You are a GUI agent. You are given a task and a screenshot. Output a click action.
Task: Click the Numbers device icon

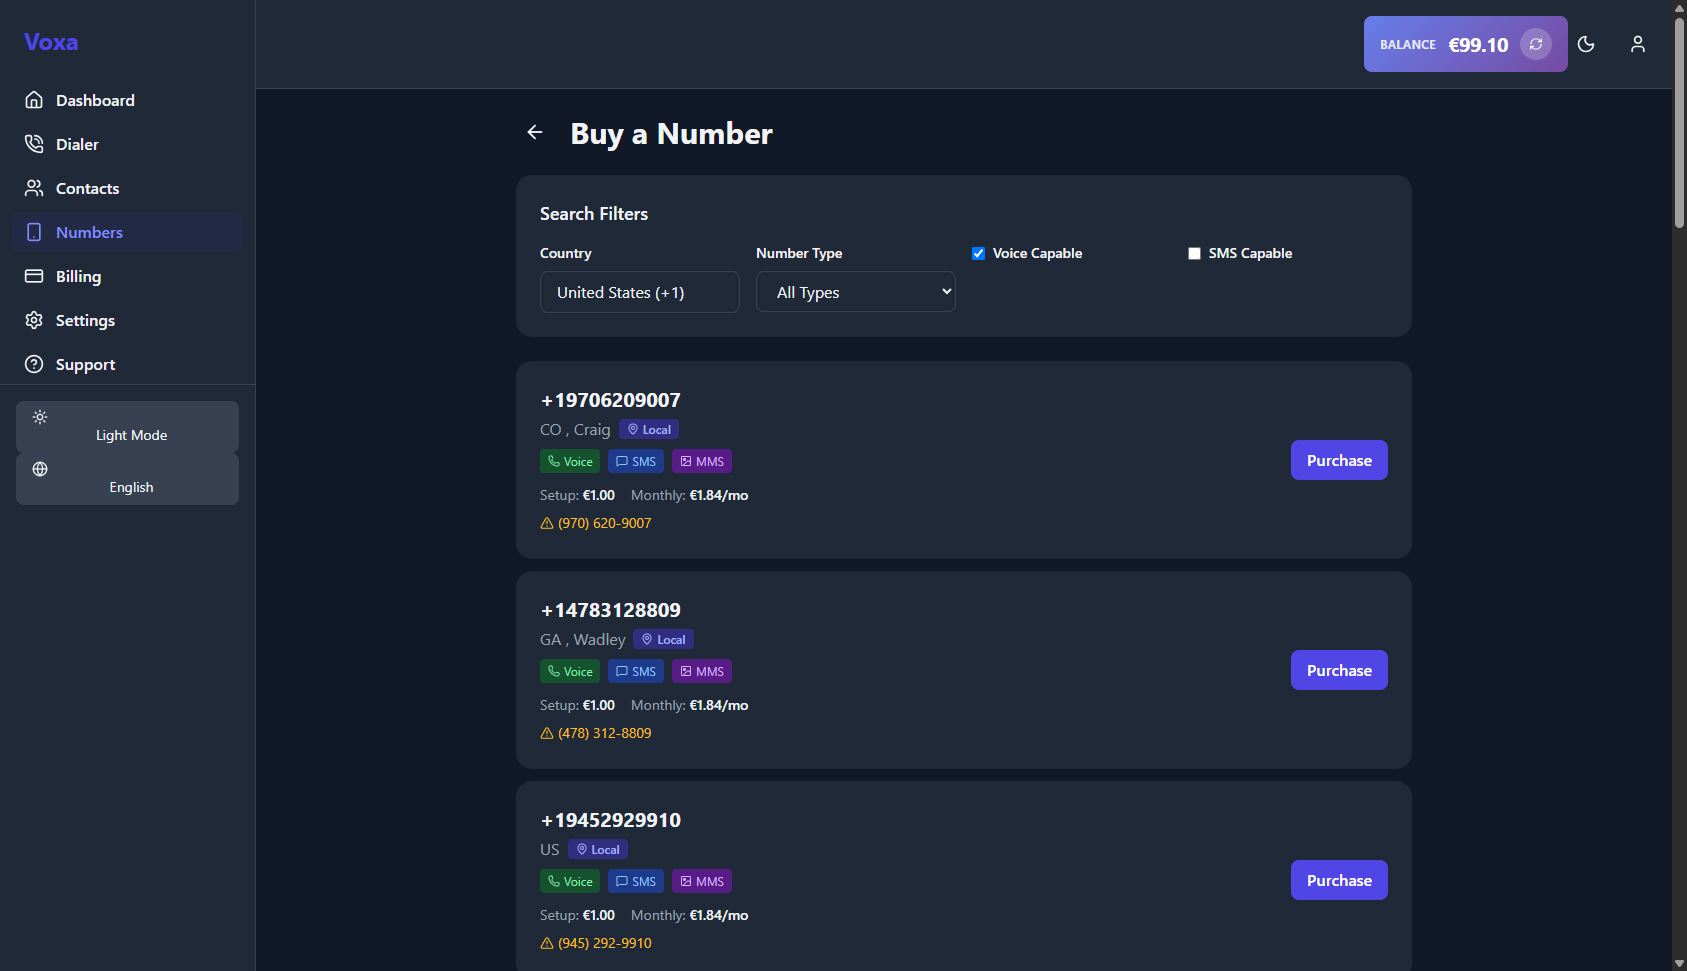(34, 232)
